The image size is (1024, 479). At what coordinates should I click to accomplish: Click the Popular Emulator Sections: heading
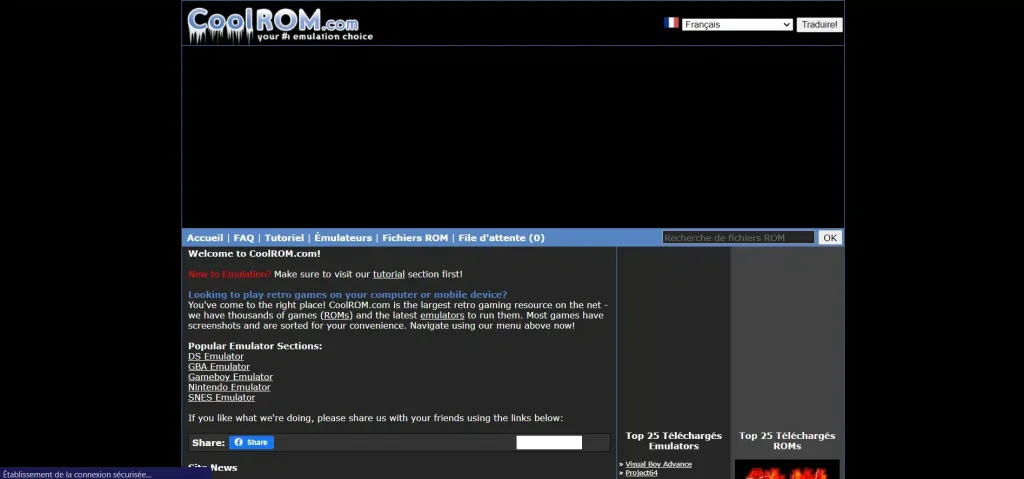click(x=255, y=346)
